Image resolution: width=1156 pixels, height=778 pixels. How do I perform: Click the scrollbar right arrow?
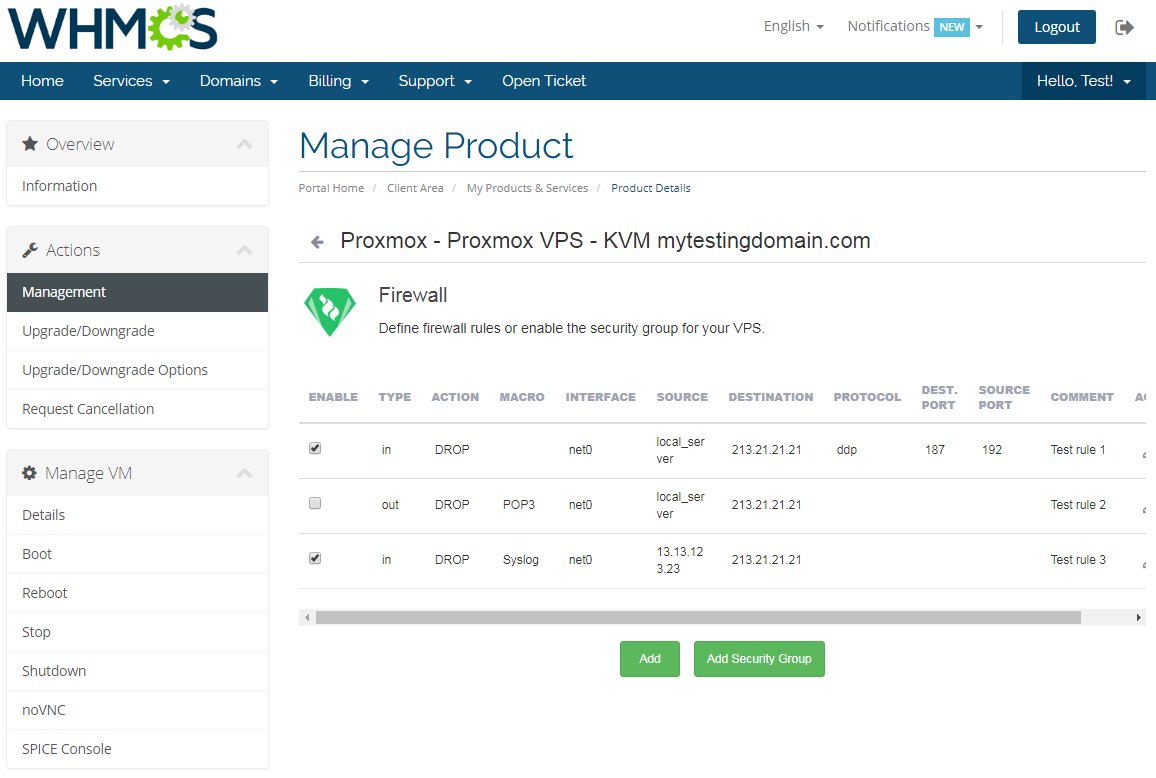[x=1138, y=617]
